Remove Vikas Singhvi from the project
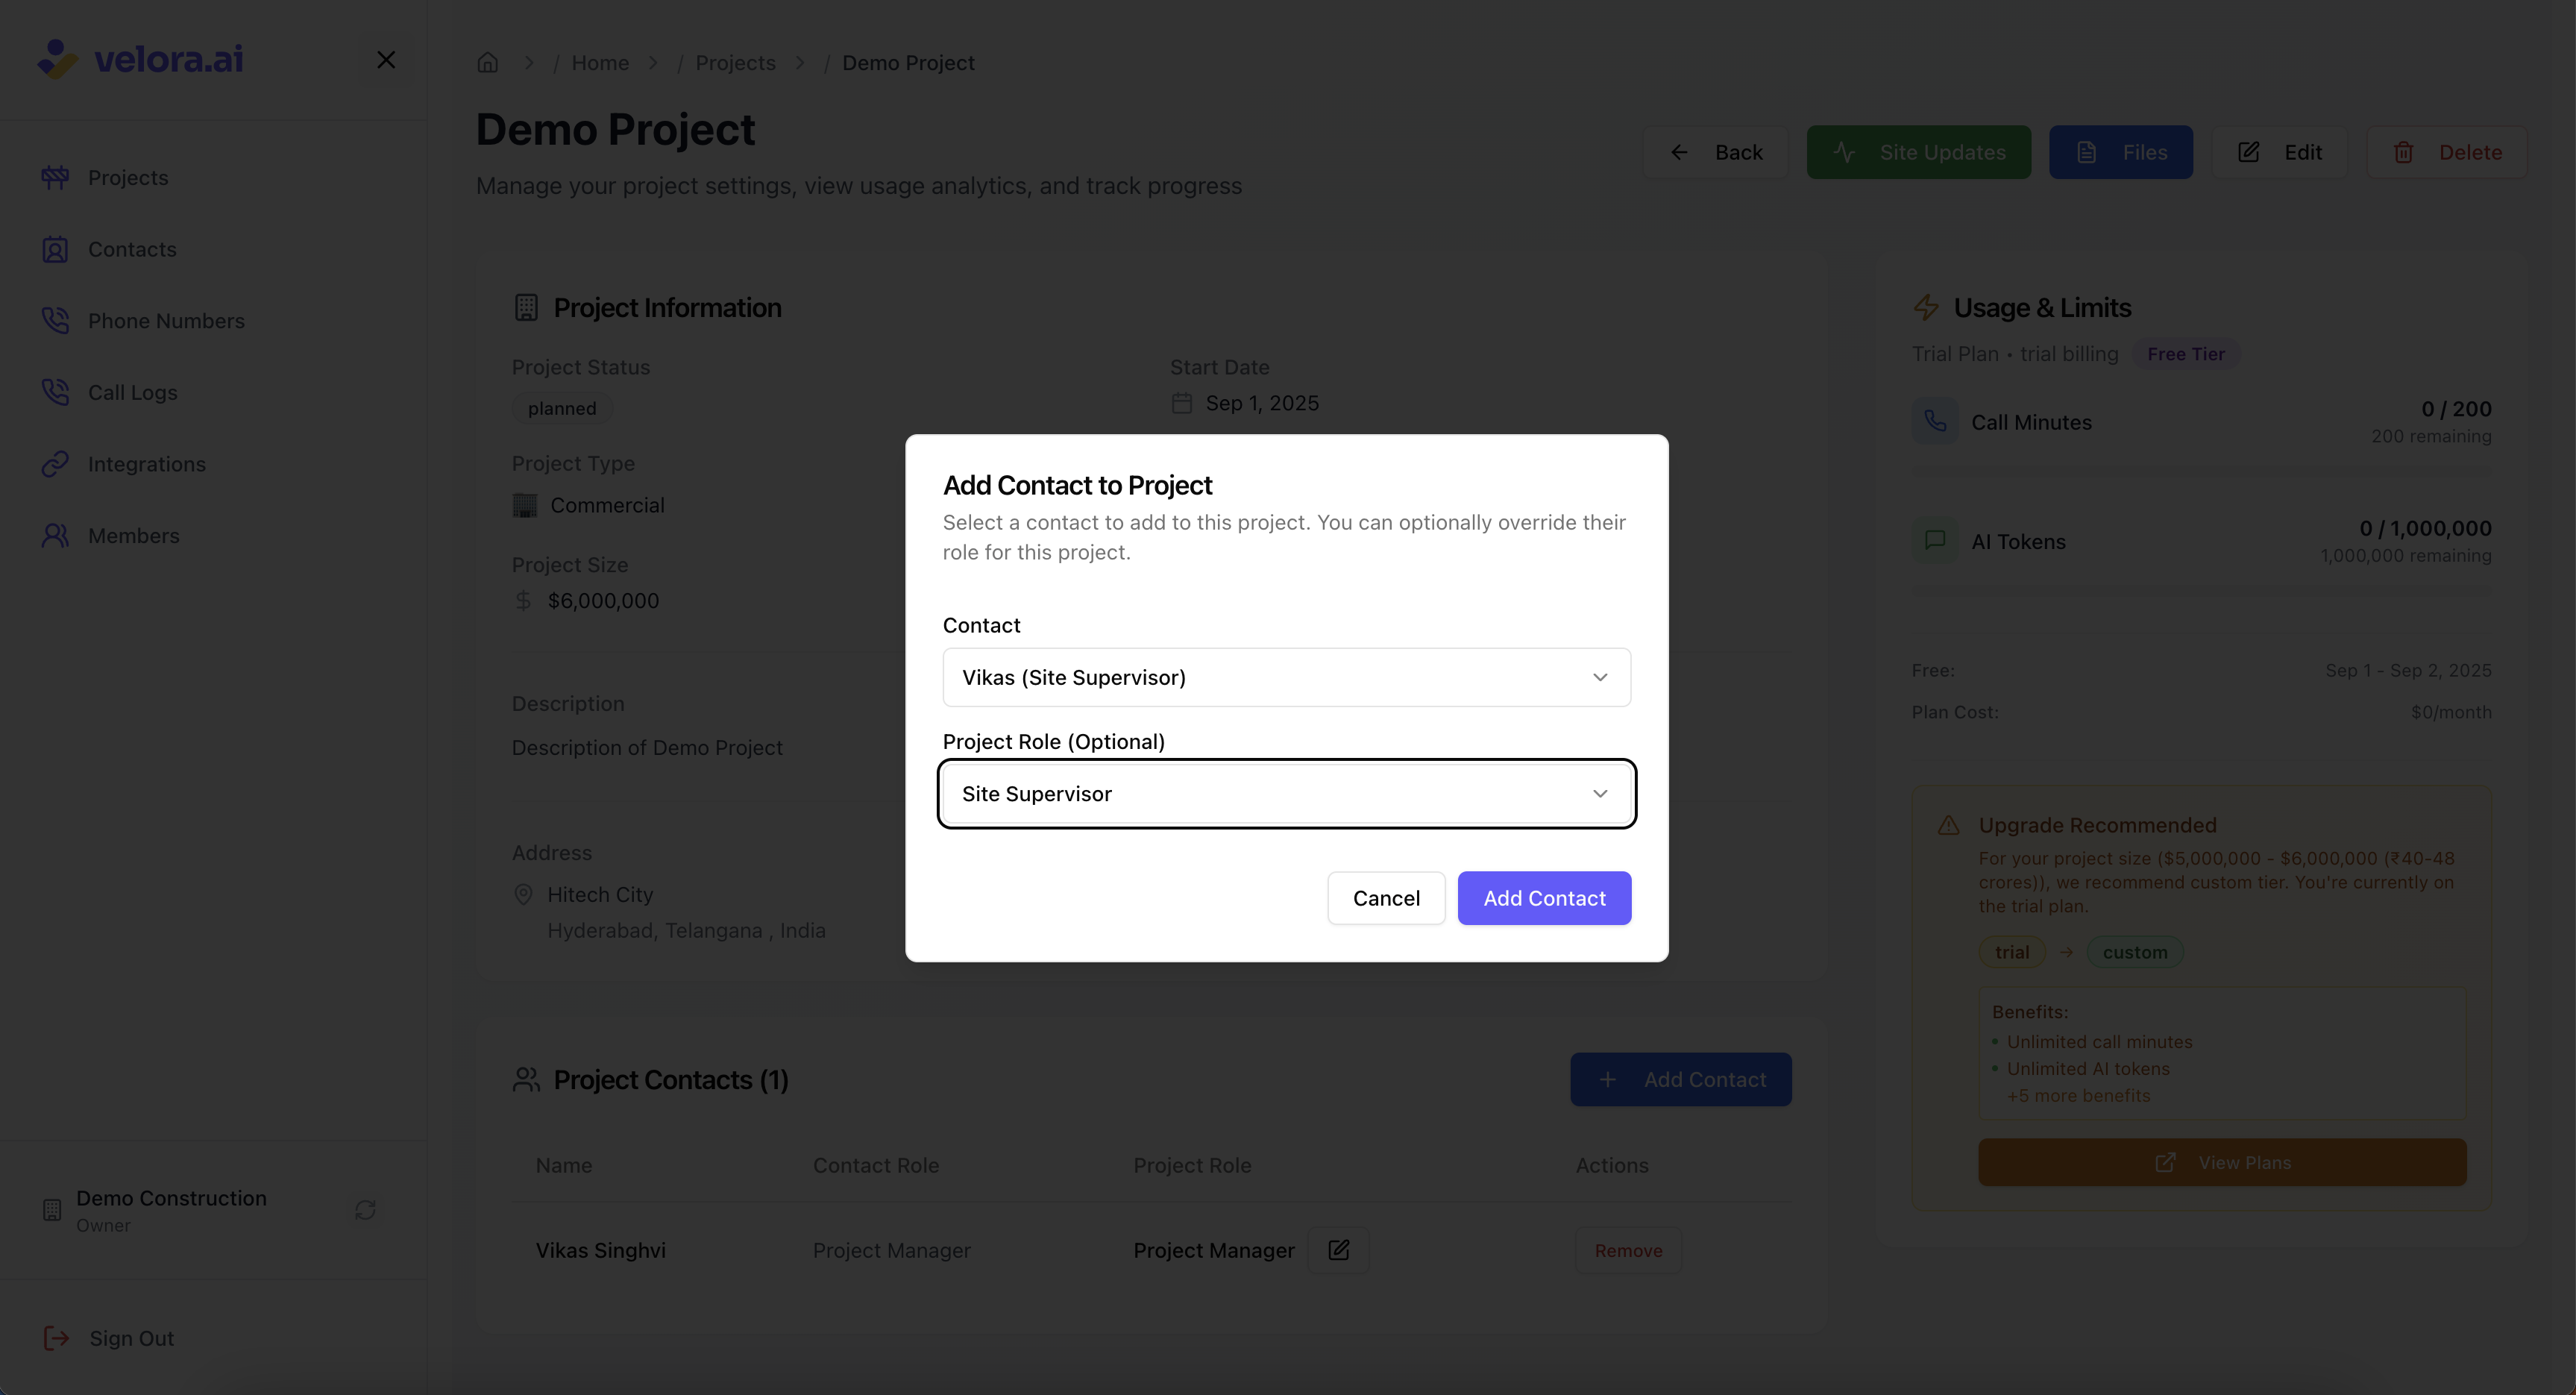The image size is (2576, 1395). (1628, 1250)
